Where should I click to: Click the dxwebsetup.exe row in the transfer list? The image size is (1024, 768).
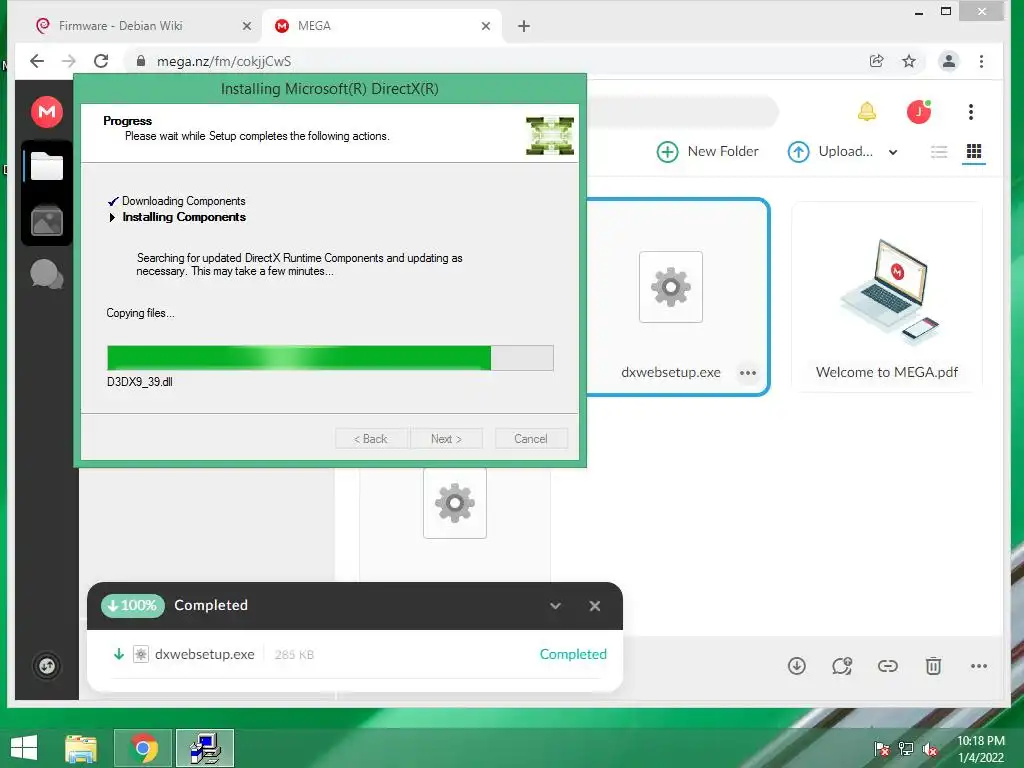(x=357, y=654)
